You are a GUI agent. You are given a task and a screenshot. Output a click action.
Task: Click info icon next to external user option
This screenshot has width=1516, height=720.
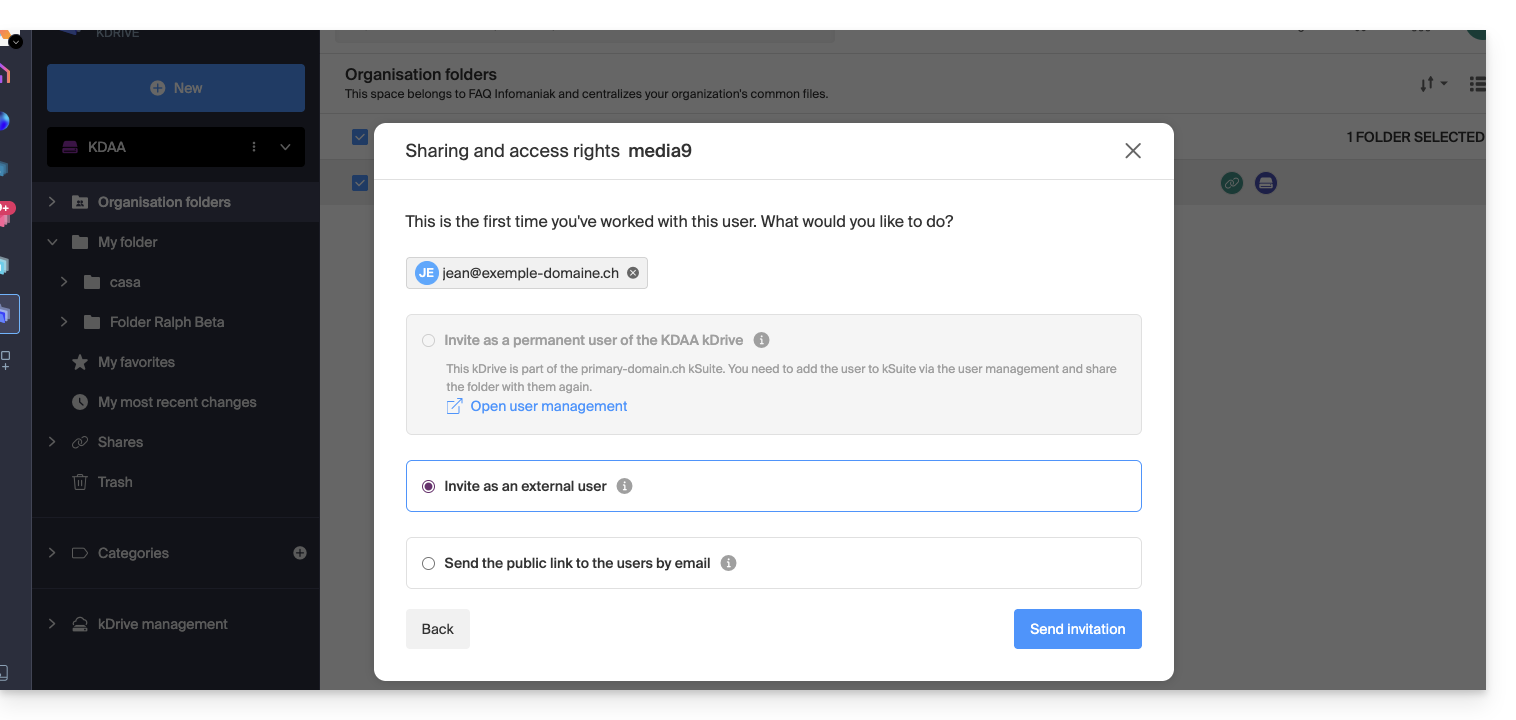[x=624, y=486]
